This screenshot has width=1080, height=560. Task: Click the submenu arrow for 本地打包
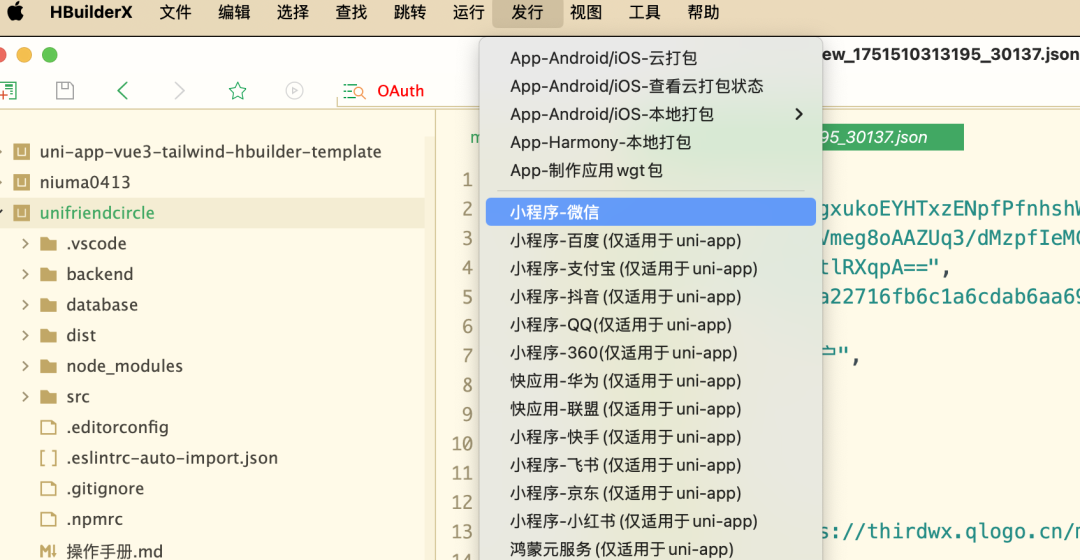799,114
